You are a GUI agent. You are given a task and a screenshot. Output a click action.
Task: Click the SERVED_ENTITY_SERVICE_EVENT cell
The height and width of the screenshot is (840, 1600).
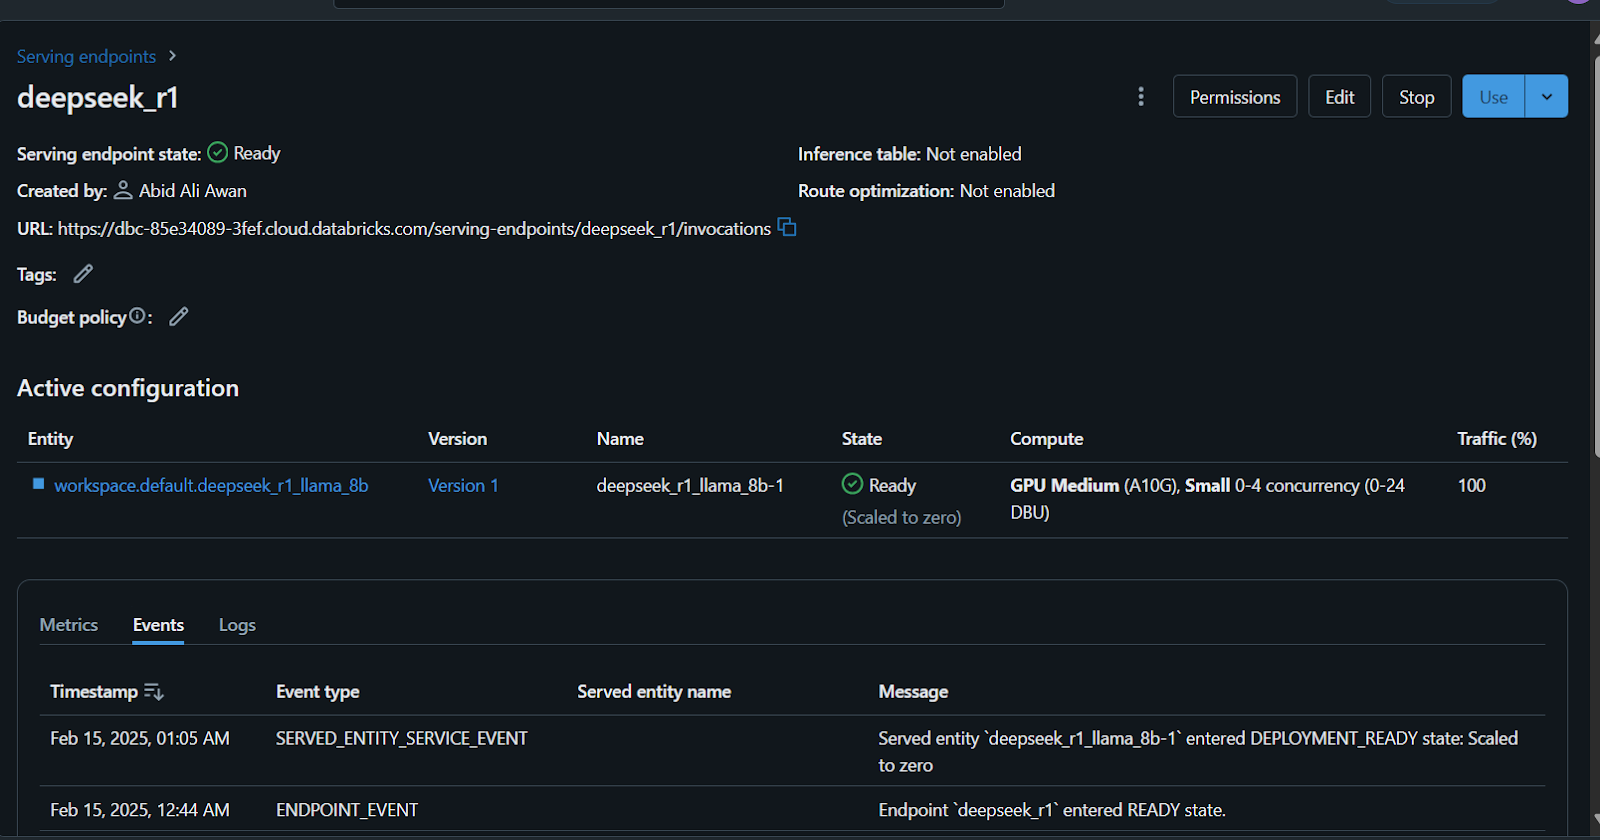point(402,738)
